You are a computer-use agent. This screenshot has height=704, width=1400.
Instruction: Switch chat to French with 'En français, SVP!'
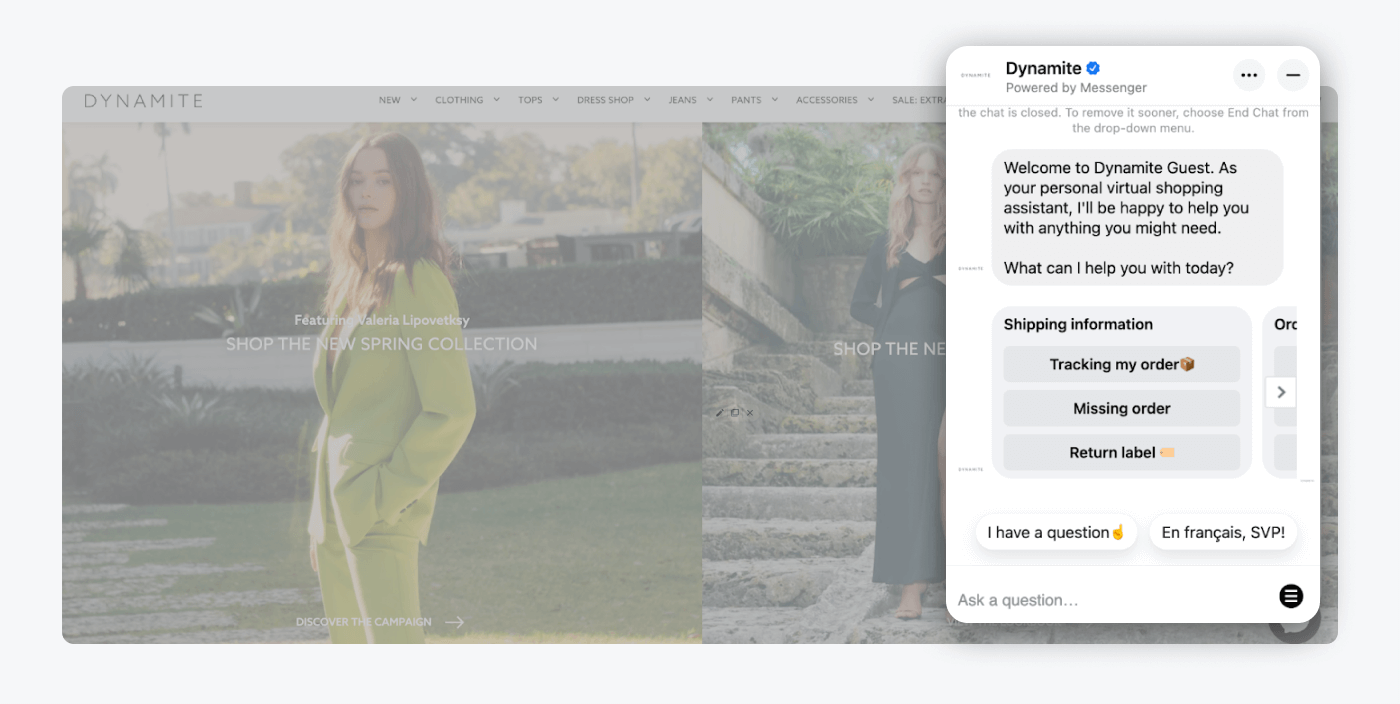pyautogui.click(x=1222, y=532)
